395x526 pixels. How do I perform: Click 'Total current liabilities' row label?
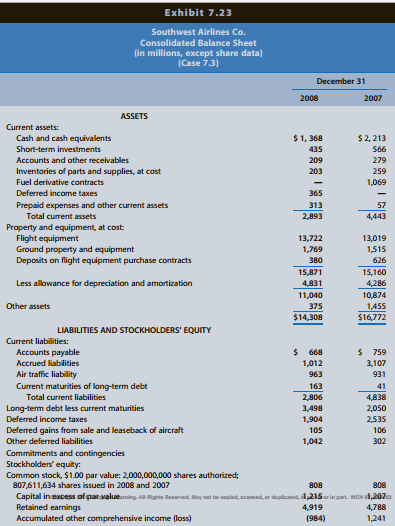tap(66, 398)
